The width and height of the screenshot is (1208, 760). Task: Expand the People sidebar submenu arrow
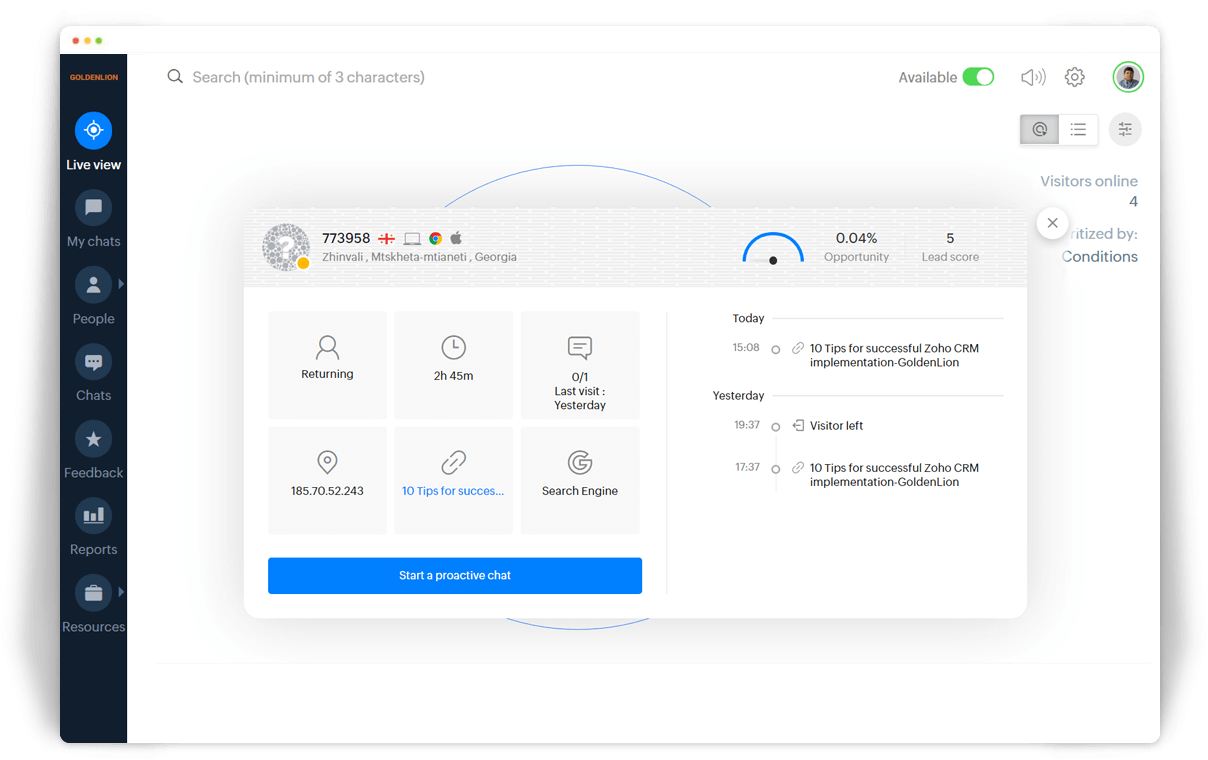point(121,284)
